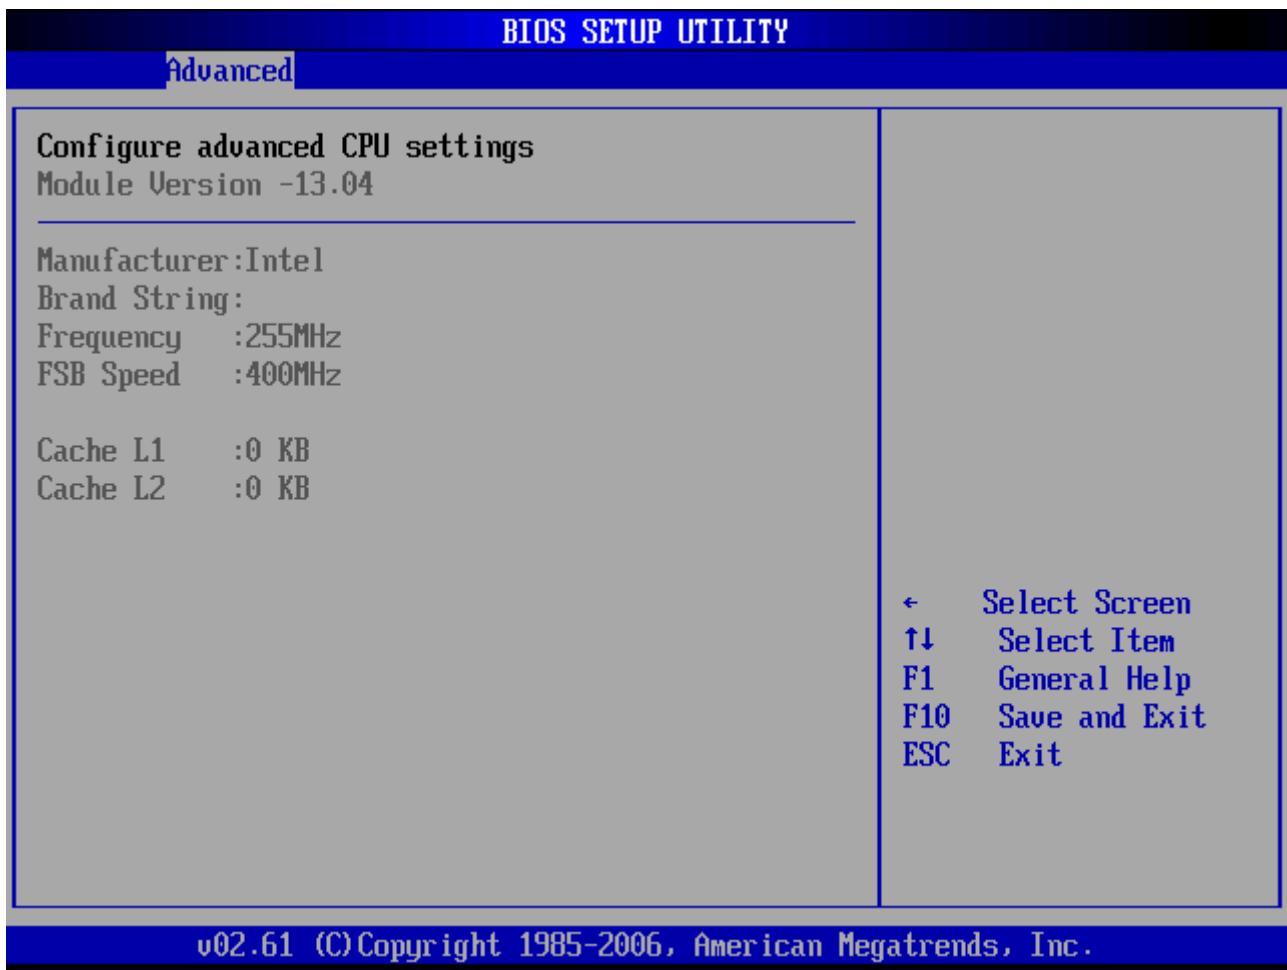Click the American Megatrends copyright footer
Viewport: 1287px width, 970px height.
(646, 942)
